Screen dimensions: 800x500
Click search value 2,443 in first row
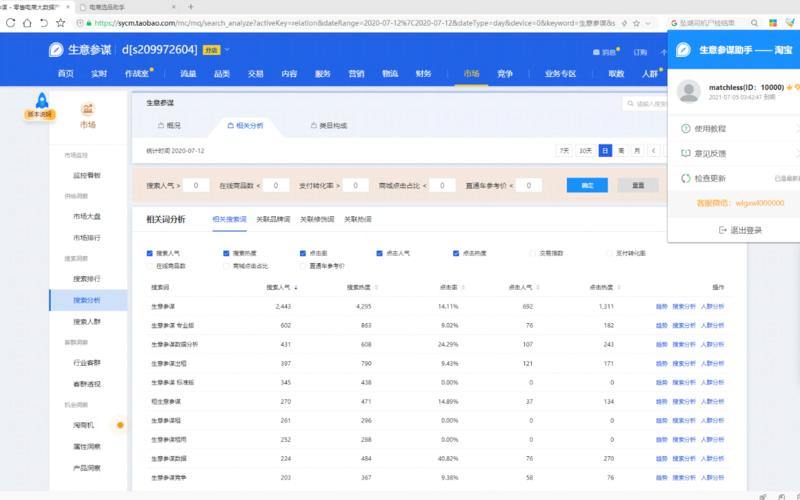click(x=283, y=307)
